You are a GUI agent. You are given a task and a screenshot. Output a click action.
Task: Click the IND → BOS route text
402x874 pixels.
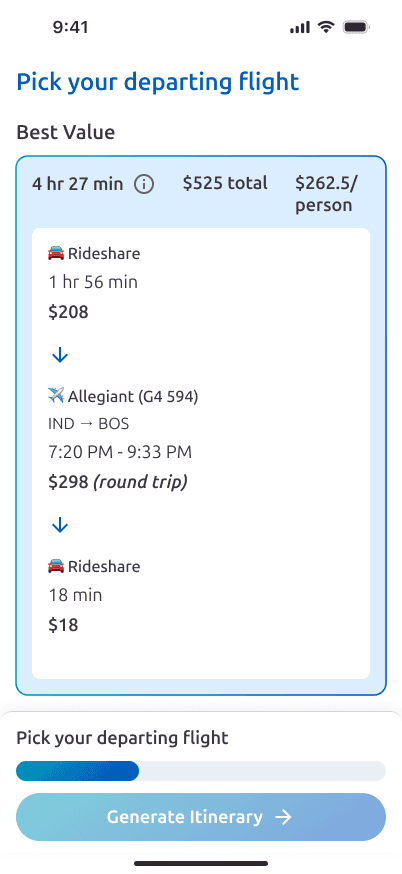(x=89, y=424)
